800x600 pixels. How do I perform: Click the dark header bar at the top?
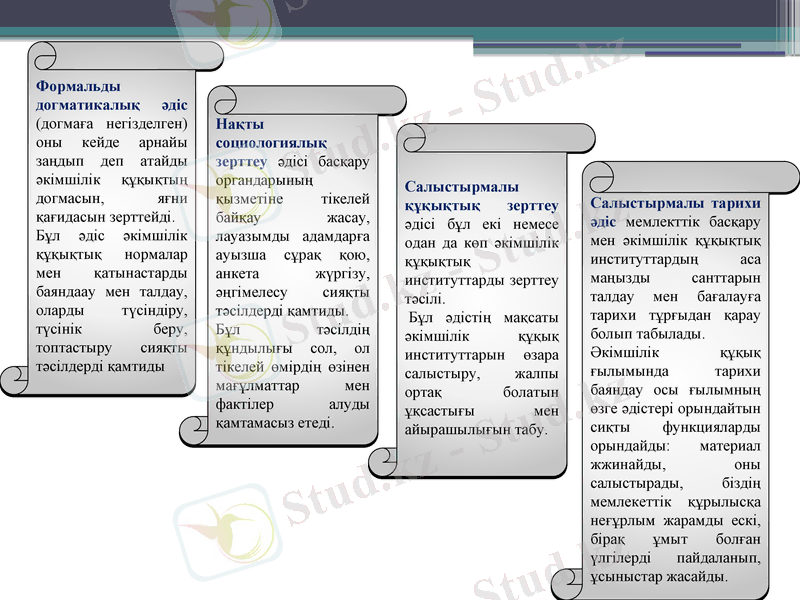(560, 14)
